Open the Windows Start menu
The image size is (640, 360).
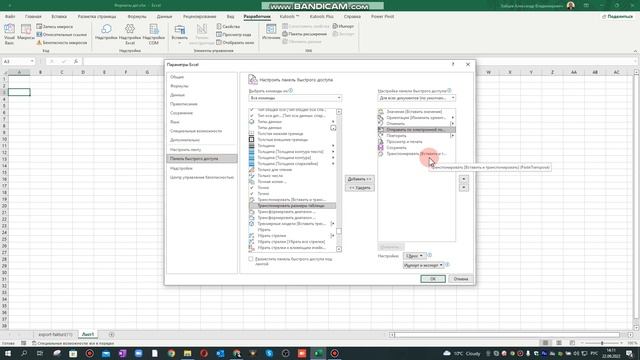tap(8, 353)
